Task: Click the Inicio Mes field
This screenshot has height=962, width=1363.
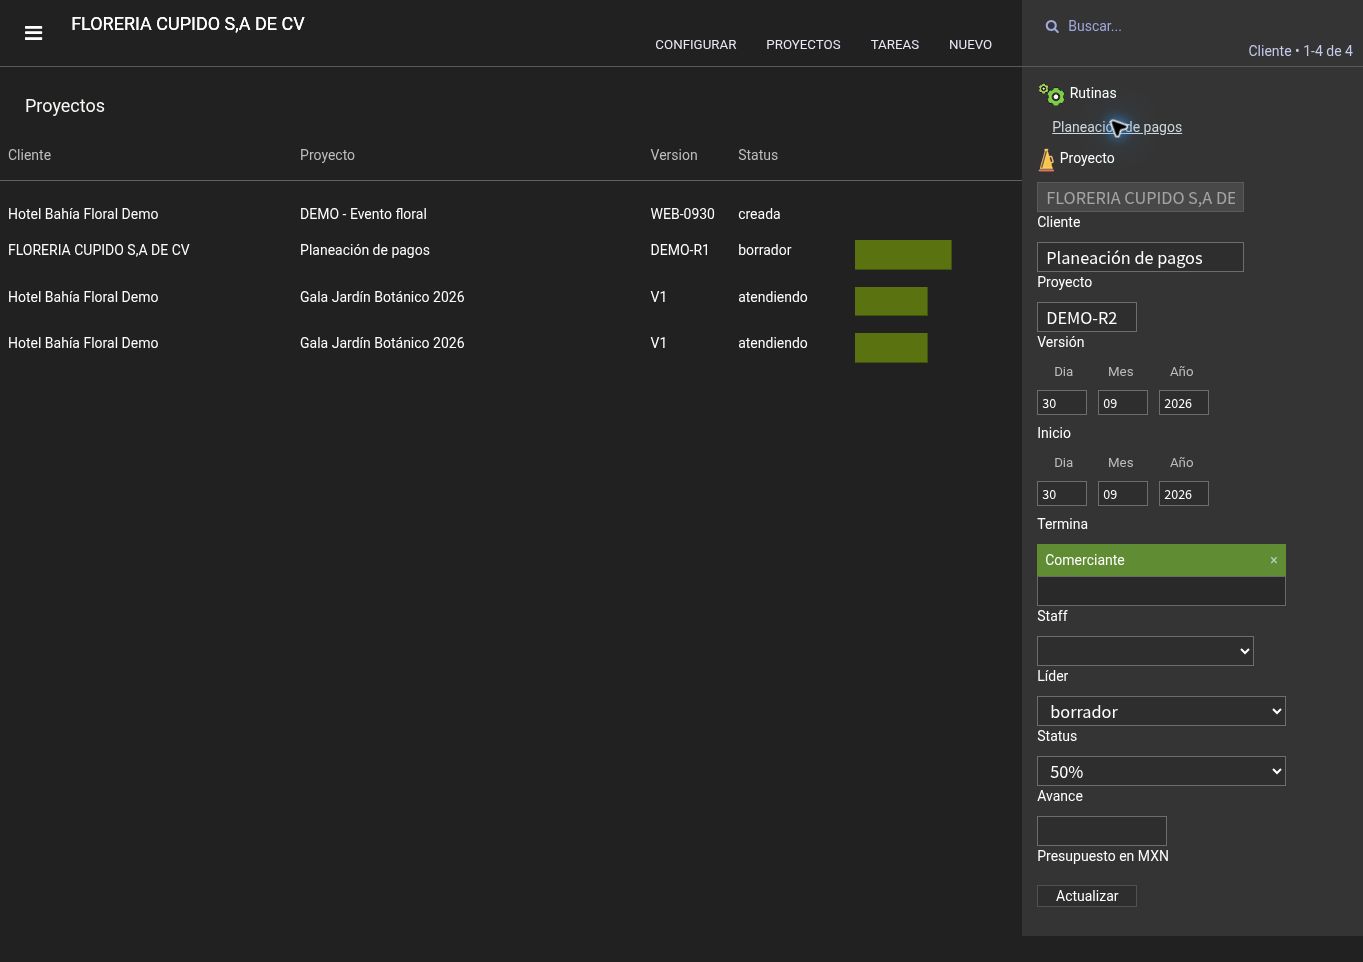Action: coord(1123,403)
